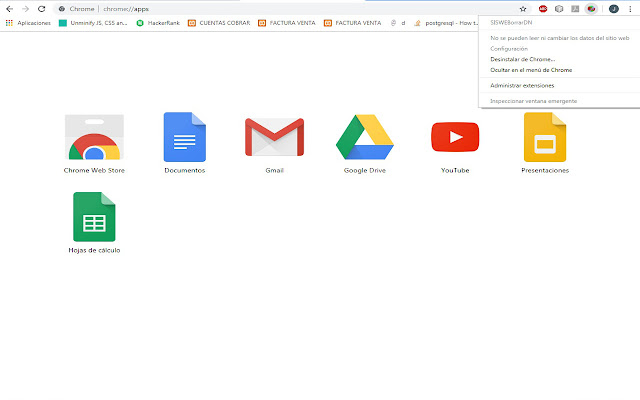Open FACTURA VENTA bookmark beside CUENTAS COBRAR

[x=287, y=23]
